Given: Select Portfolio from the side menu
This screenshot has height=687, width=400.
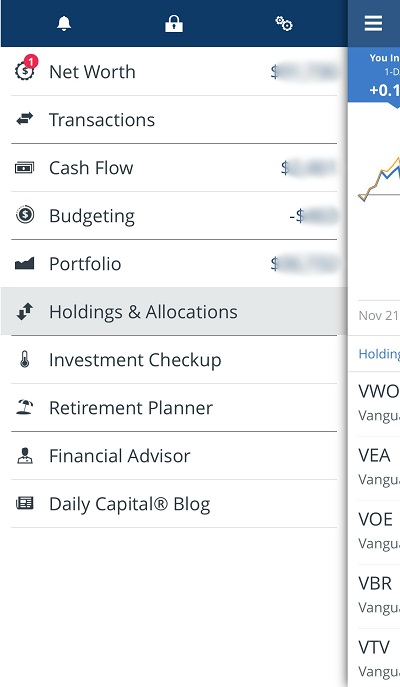Looking at the screenshot, I should coord(174,263).
